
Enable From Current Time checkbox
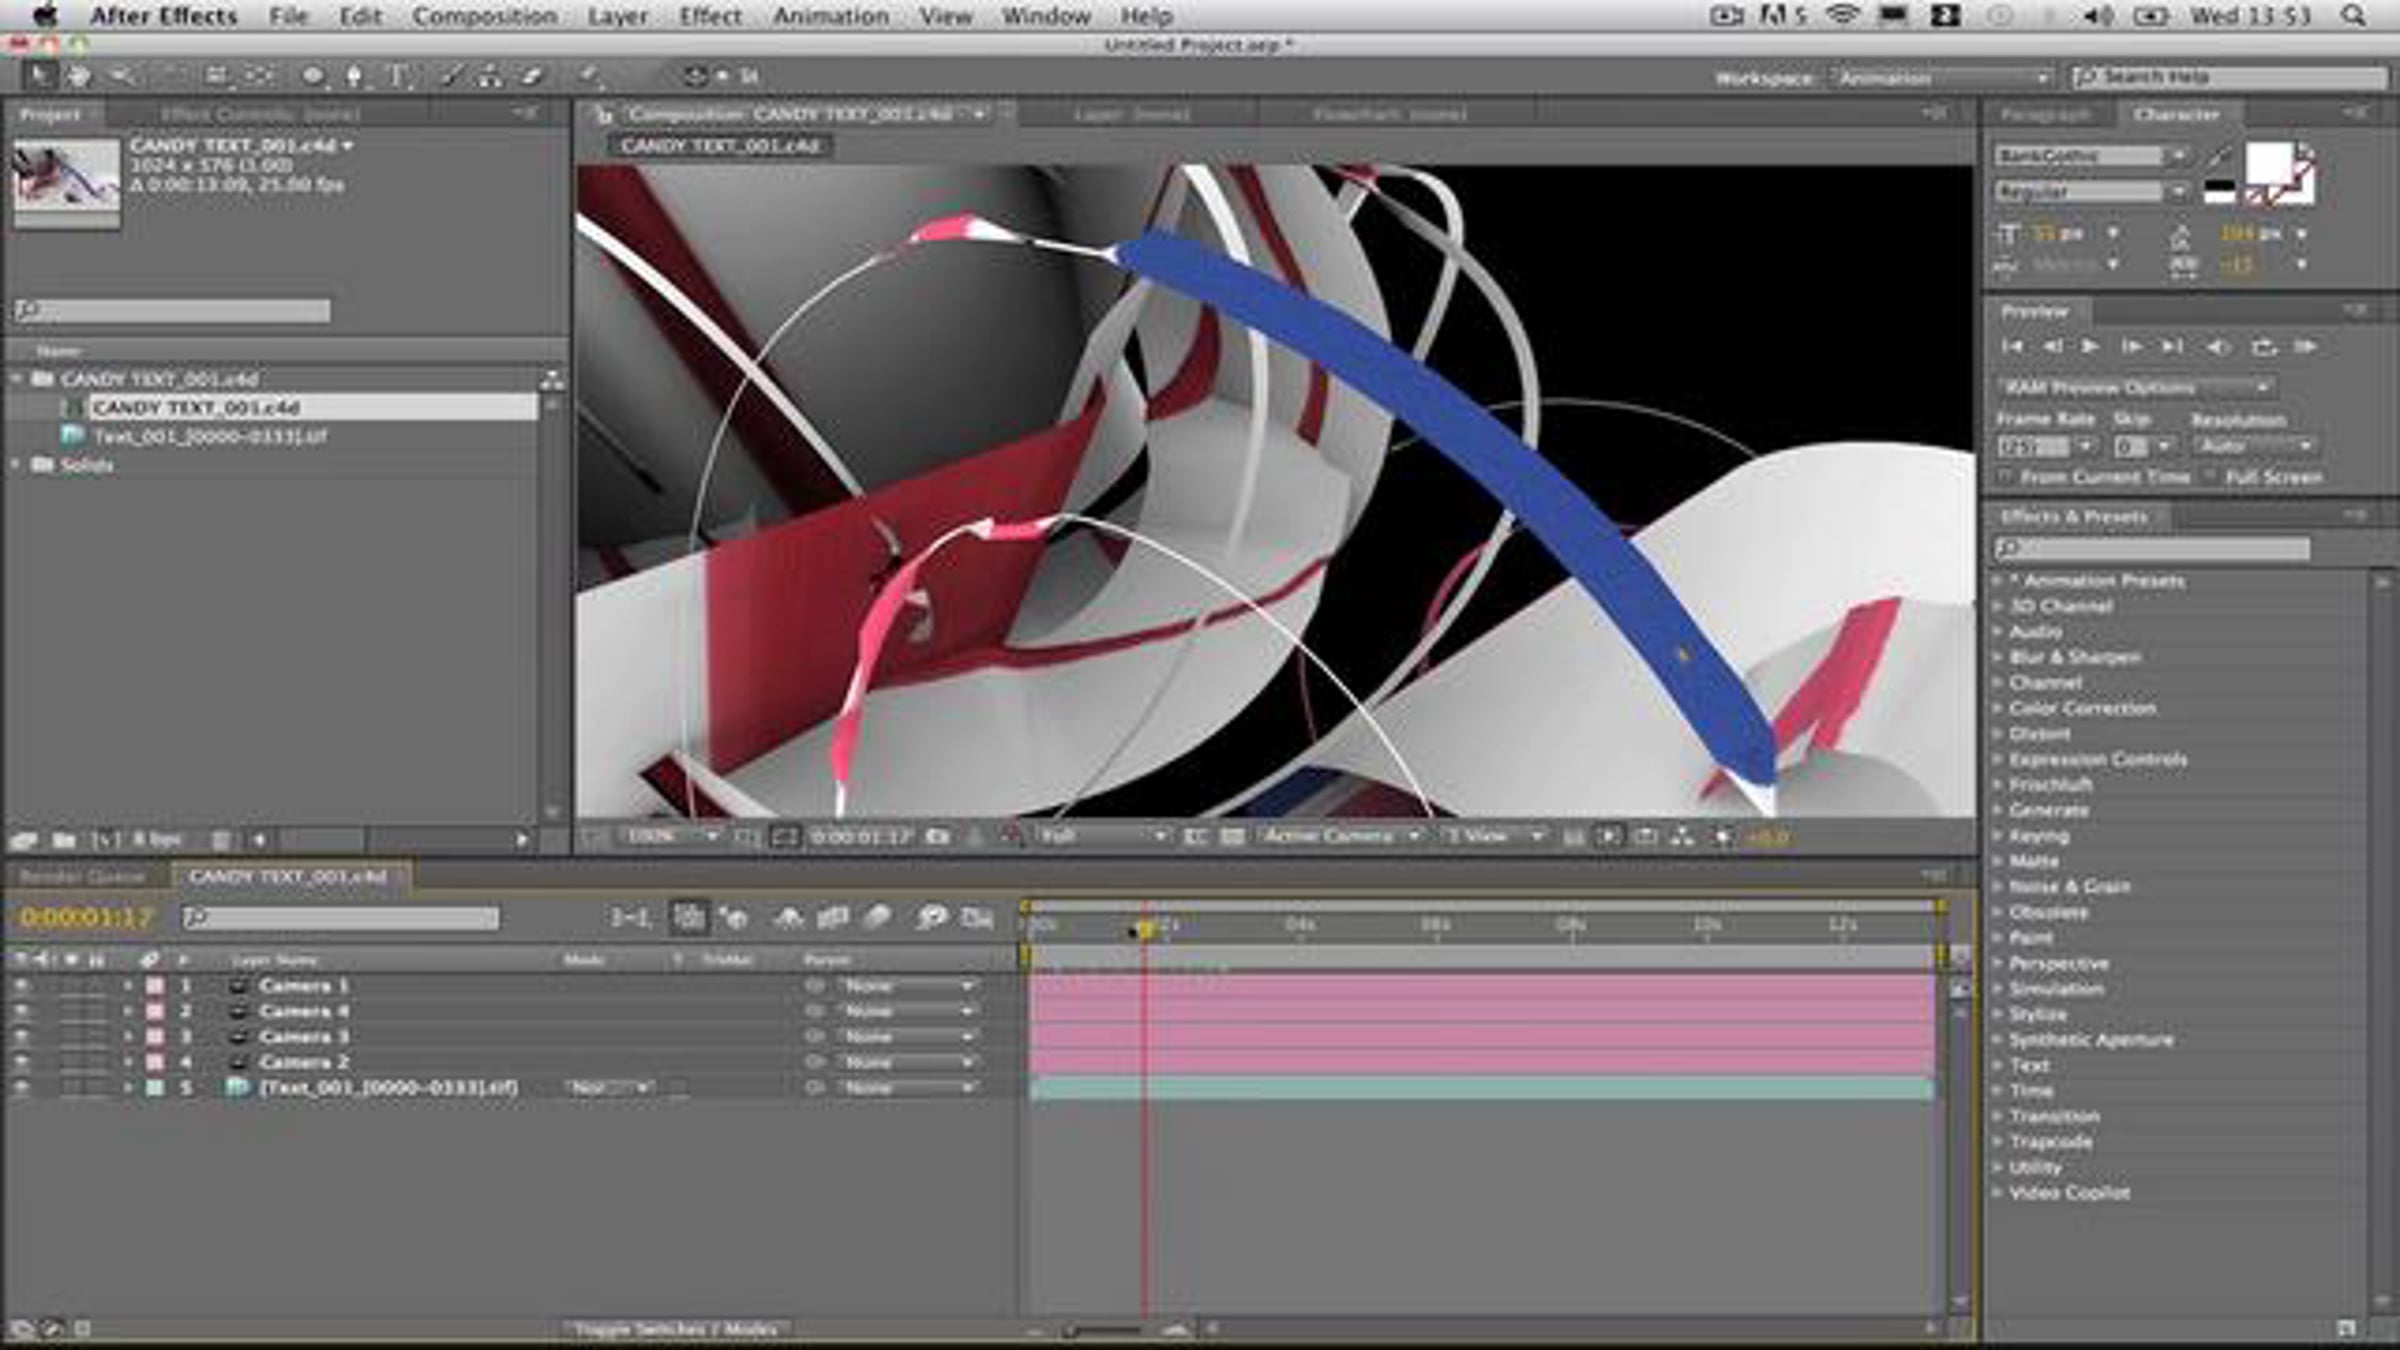tap(2006, 477)
